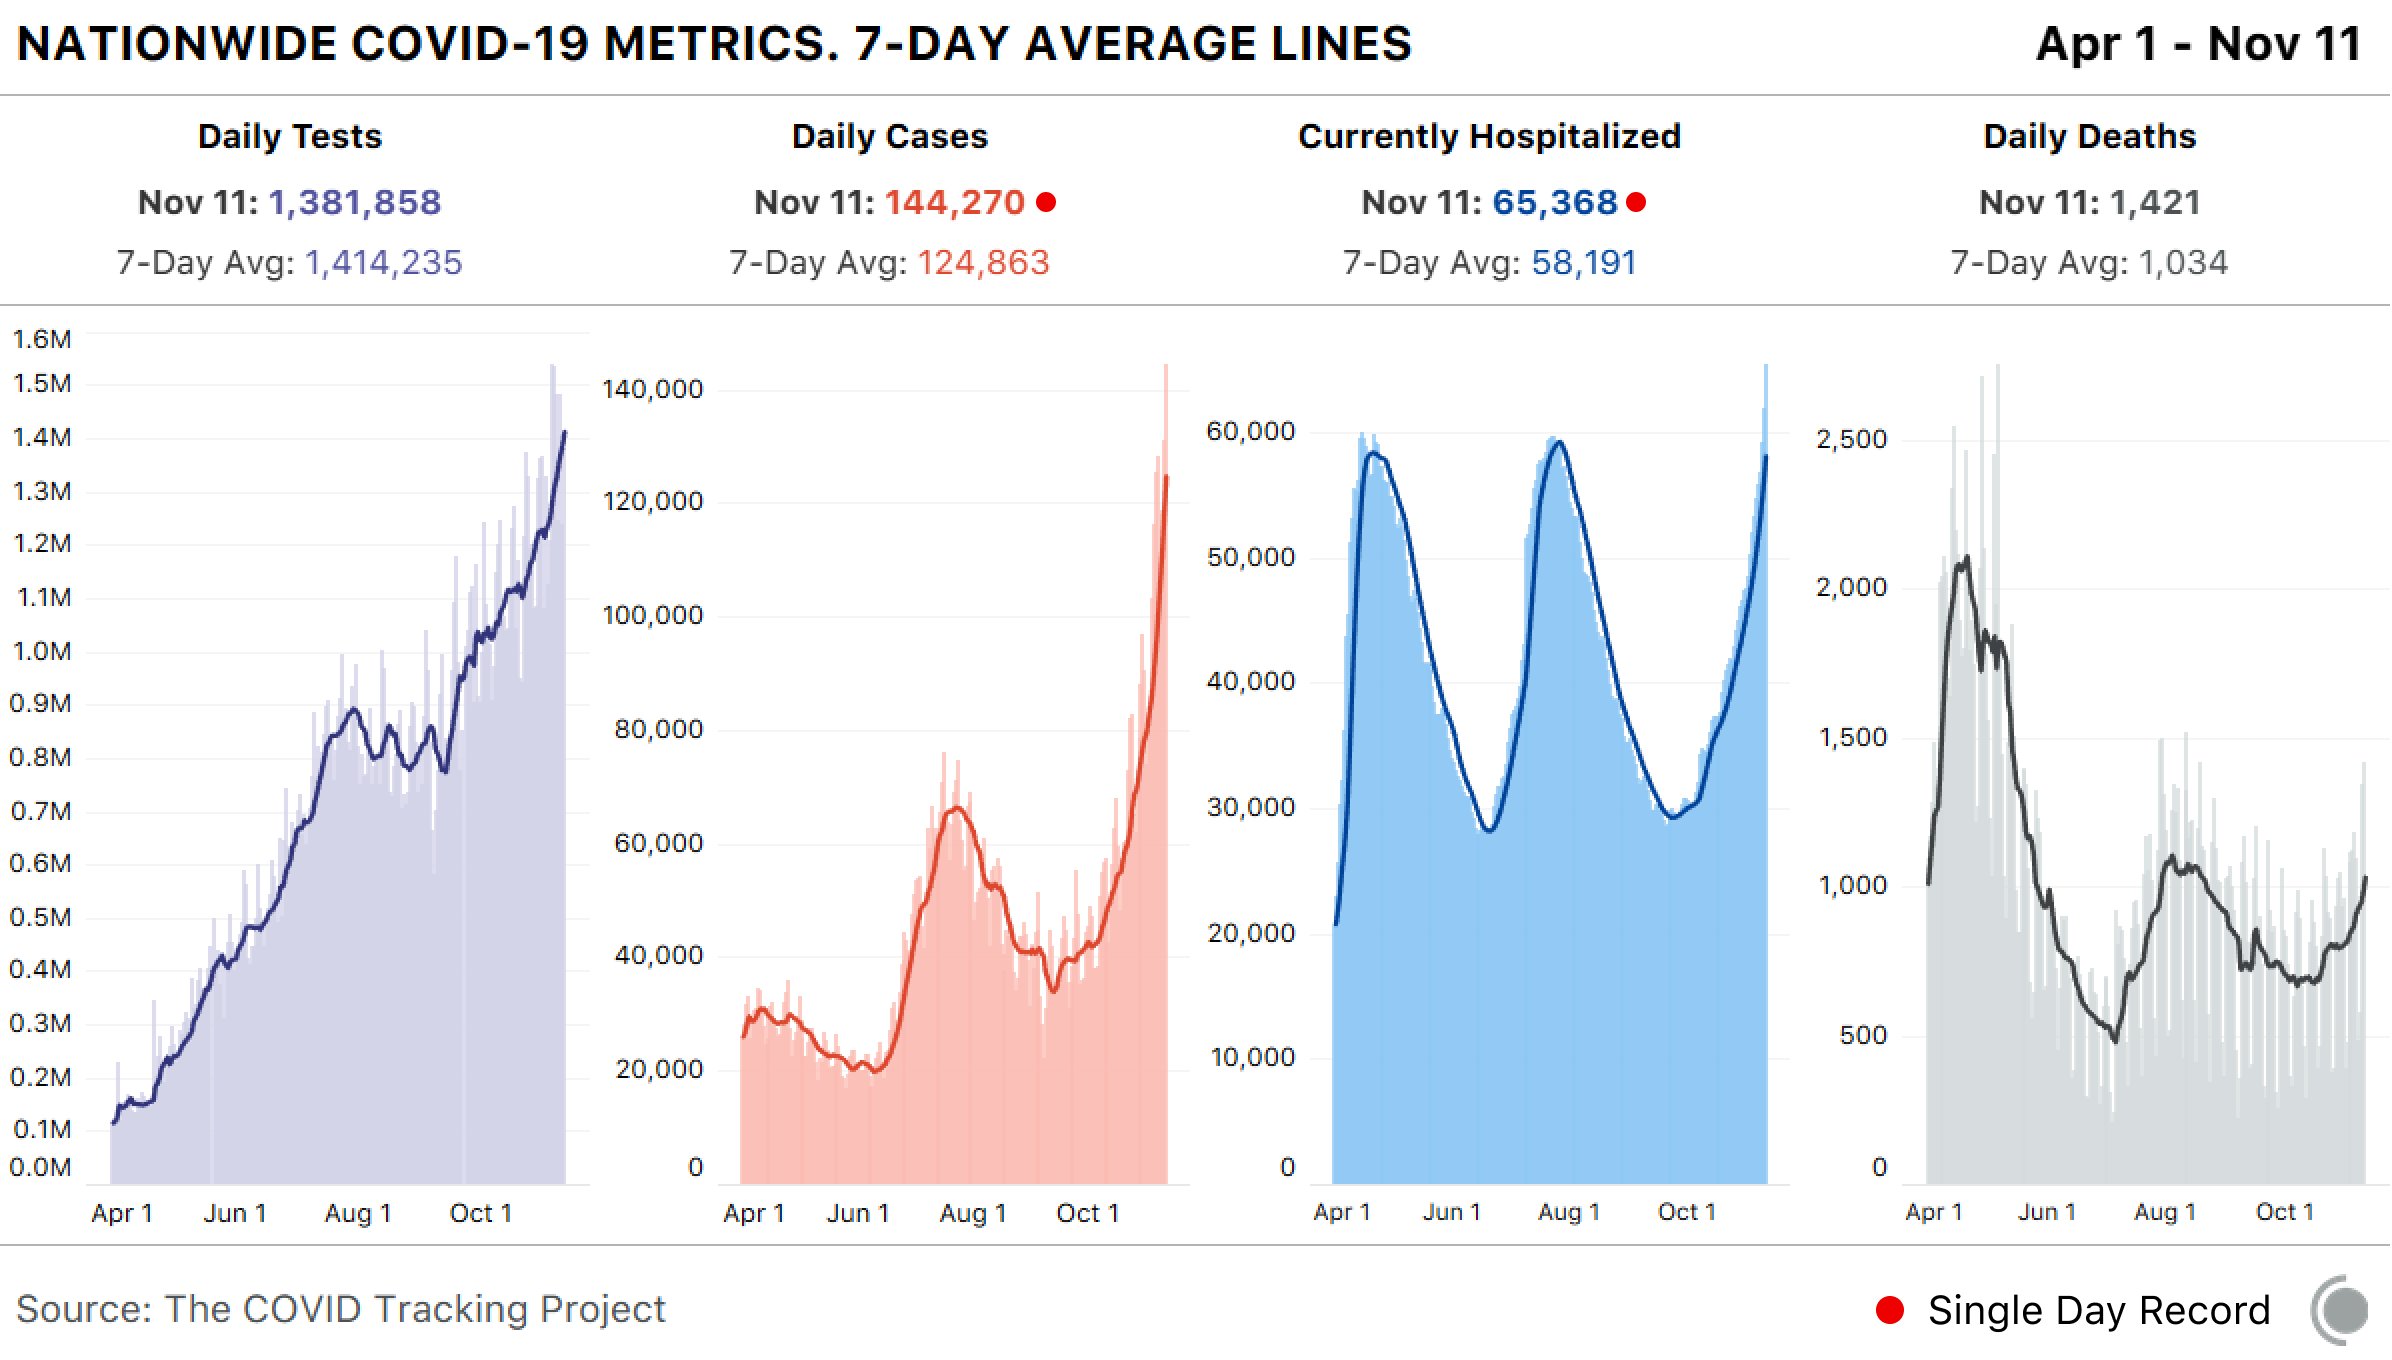Click the Aug 1 label on Daily Tests axis
Screen dimensions: 2392x1360
358,1213
